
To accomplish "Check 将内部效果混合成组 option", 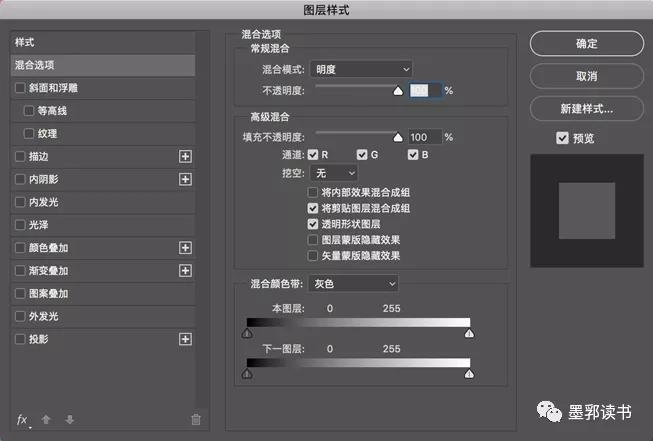I will tap(312, 192).
